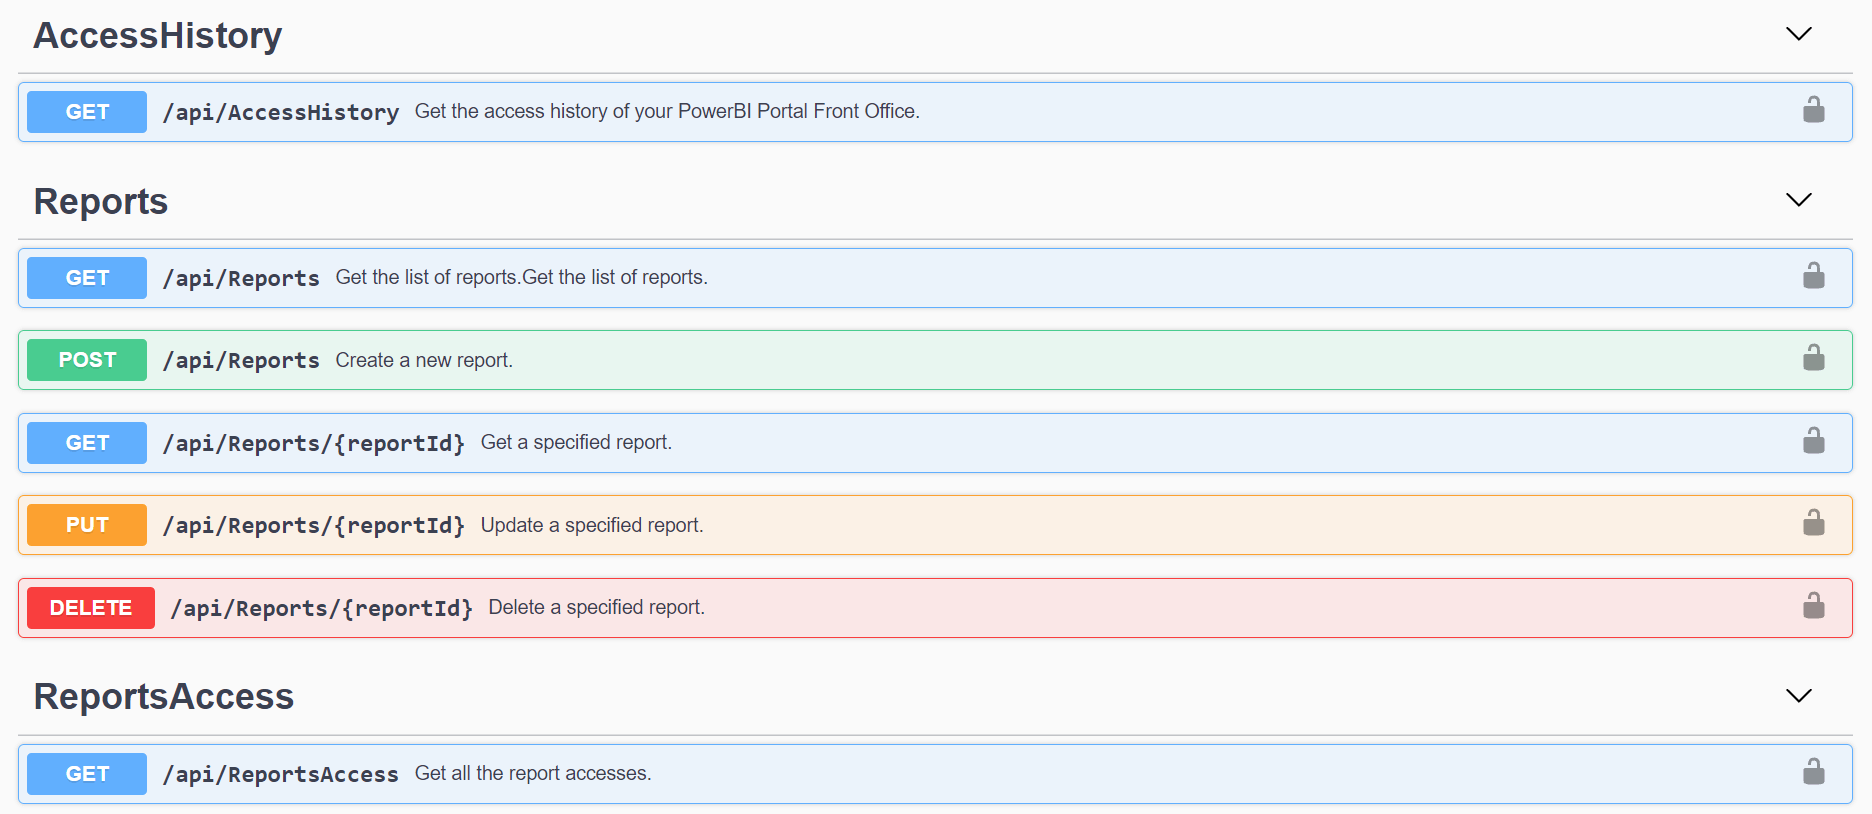Viewport: 1872px width, 814px height.
Task: Click lock icon on DELETE /api/Reports/{reportId}
Action: pyautogui.click(x=1813, y=606)
